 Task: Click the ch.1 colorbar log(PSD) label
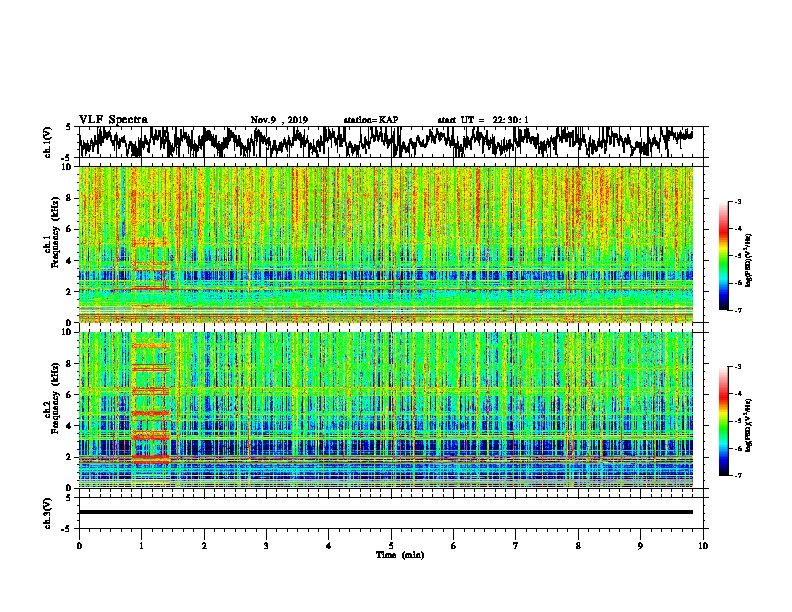(749, 261)
